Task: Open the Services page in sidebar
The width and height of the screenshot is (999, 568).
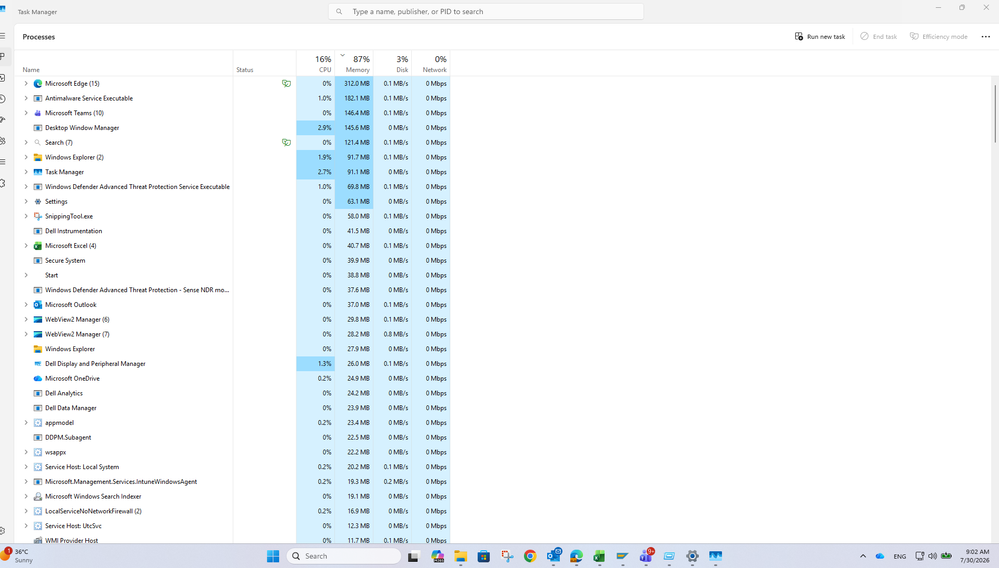Action: coord(3,183)
